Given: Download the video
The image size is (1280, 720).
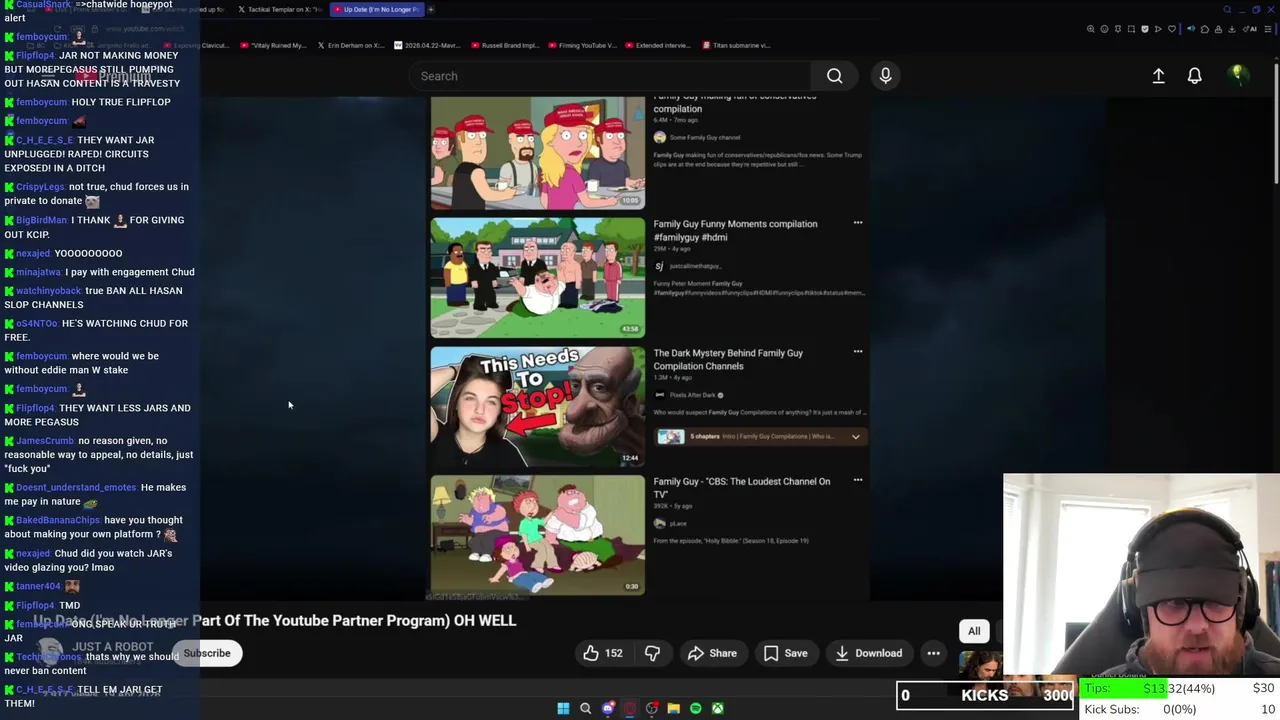Looking at the screenshot, I should click(868, 653).
